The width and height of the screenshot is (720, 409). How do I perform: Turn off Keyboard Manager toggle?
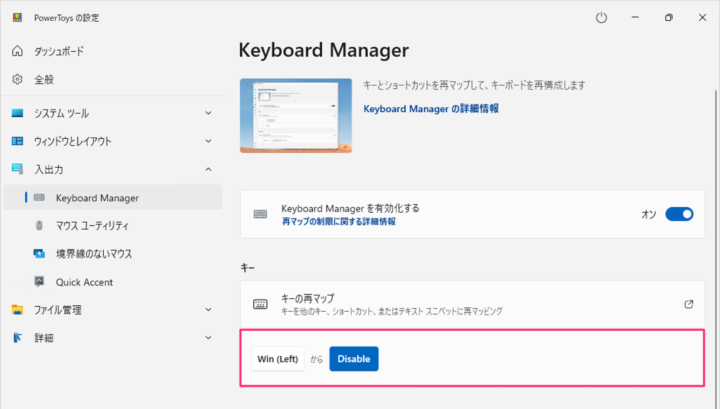click(x=679, y=214)
